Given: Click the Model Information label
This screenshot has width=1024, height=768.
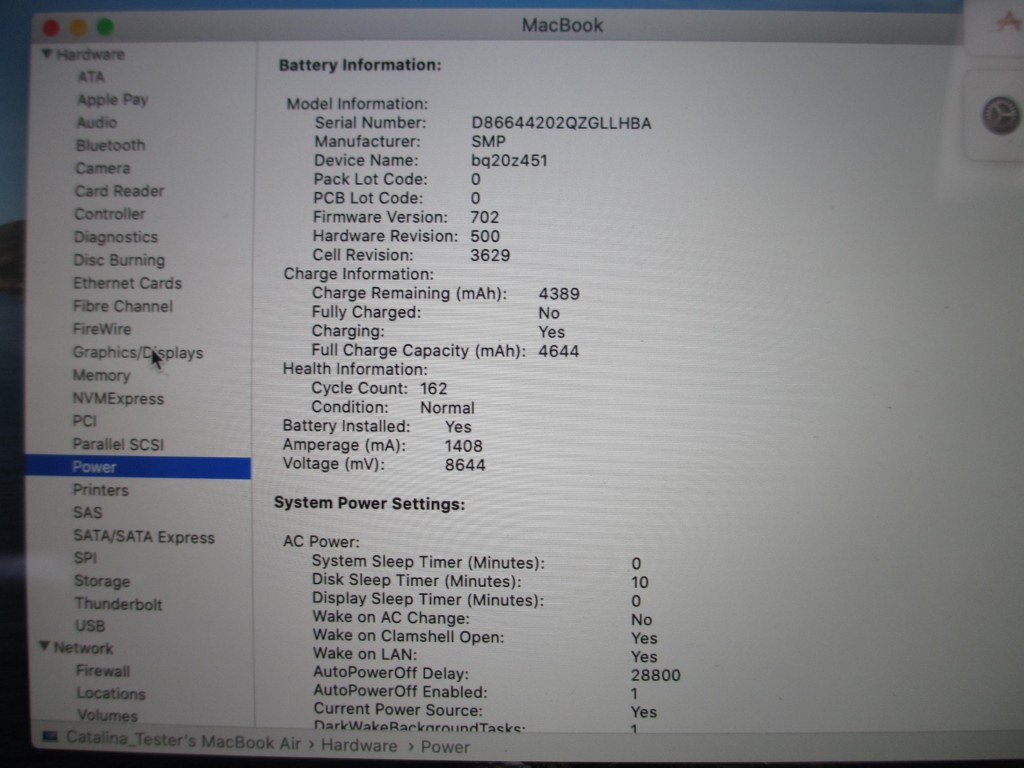Looking at the screenshot, I should pyautogui.click(x=357, y=104).
